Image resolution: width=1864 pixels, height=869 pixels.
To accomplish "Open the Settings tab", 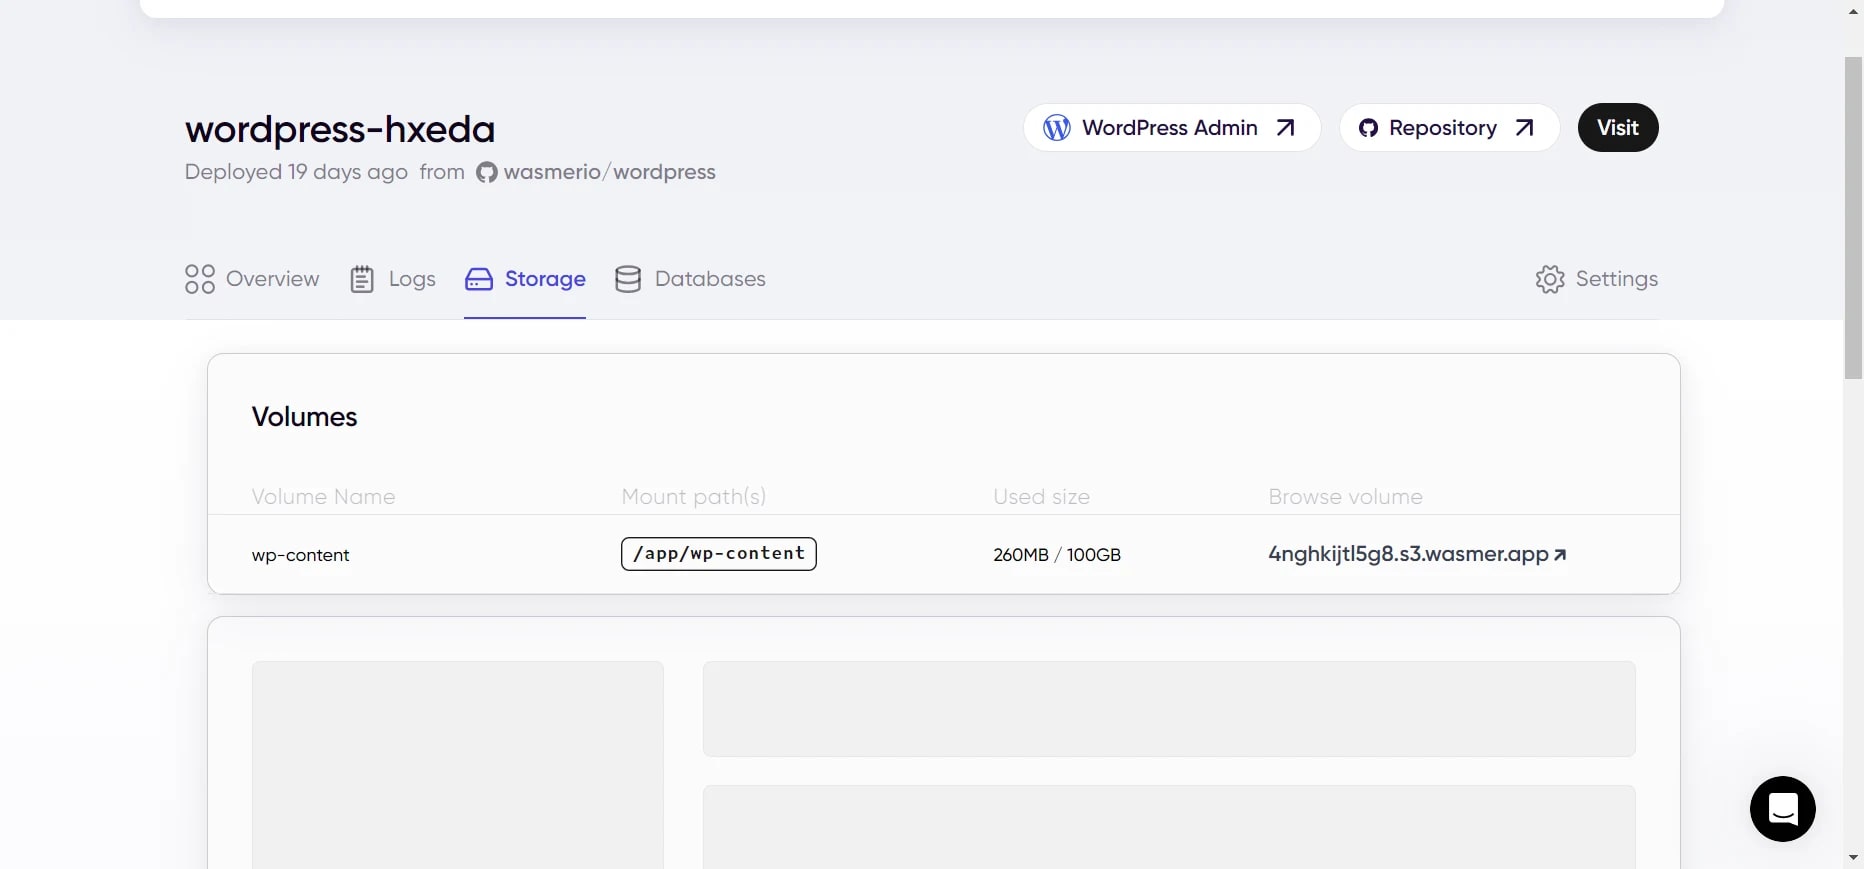I will tap(1597, 279).
